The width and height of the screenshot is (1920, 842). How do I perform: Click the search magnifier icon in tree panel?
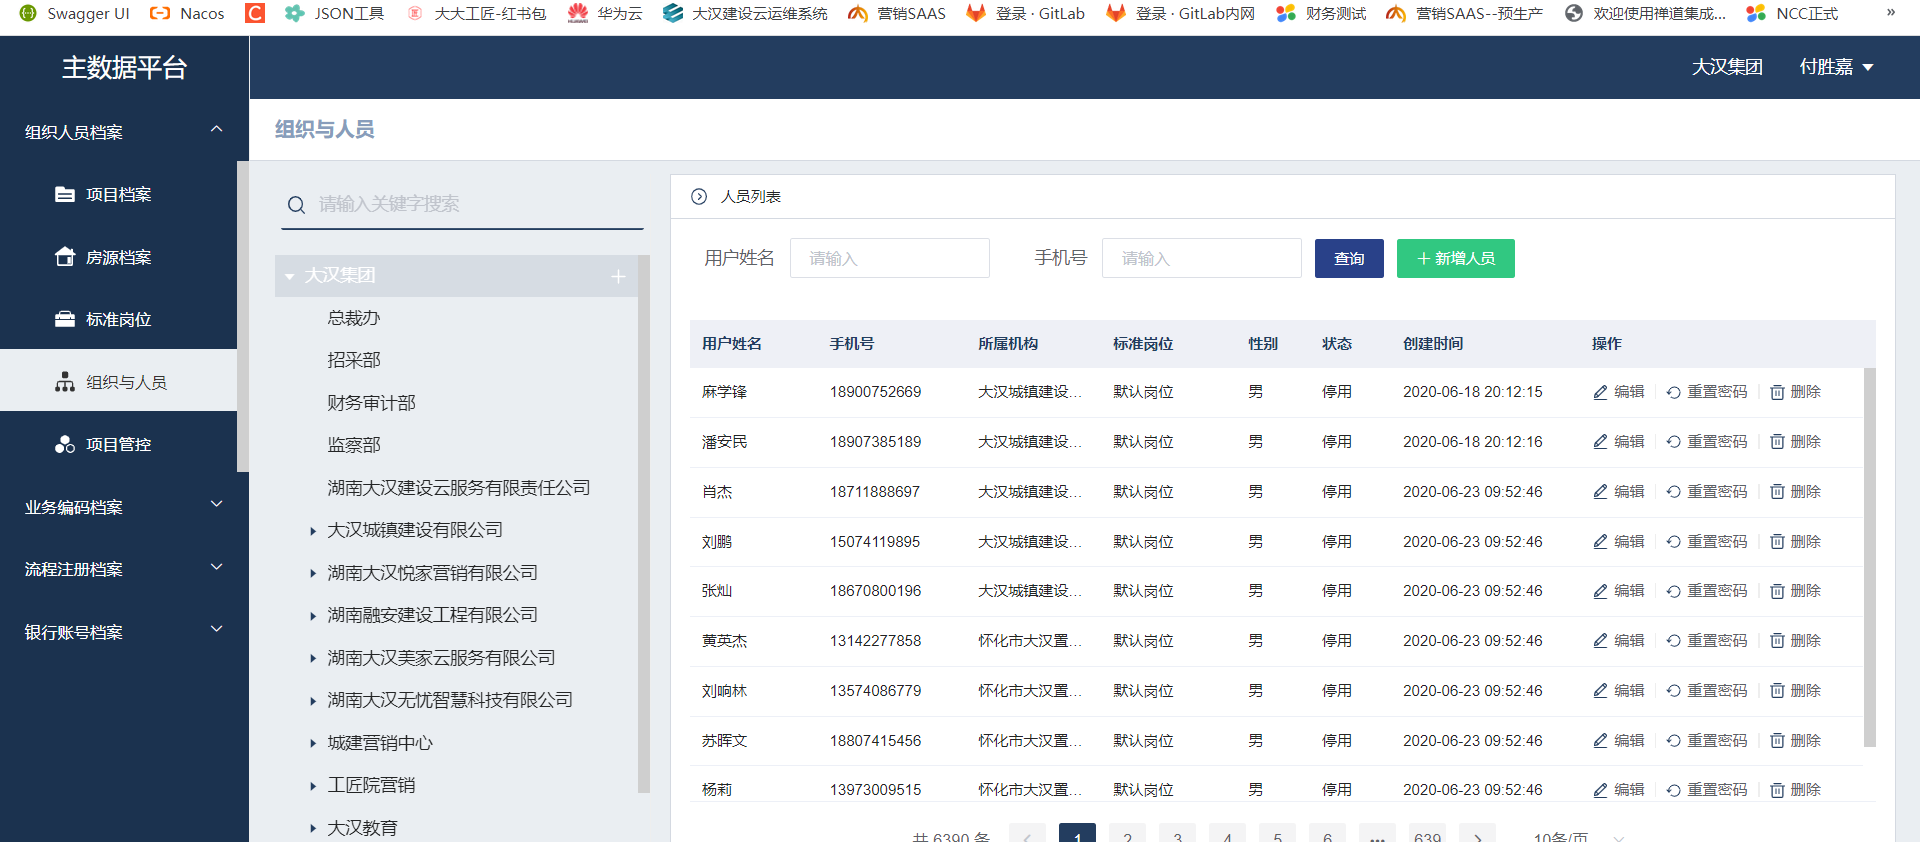coord(296,205)
